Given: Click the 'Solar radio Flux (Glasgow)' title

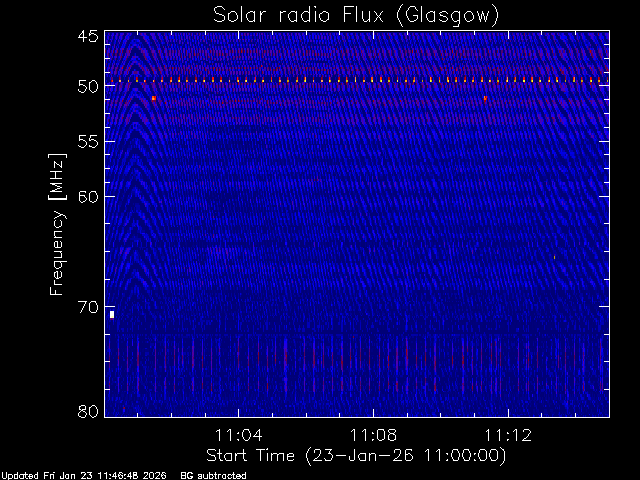Looking at the screenshot, I should tap(356, 16).
